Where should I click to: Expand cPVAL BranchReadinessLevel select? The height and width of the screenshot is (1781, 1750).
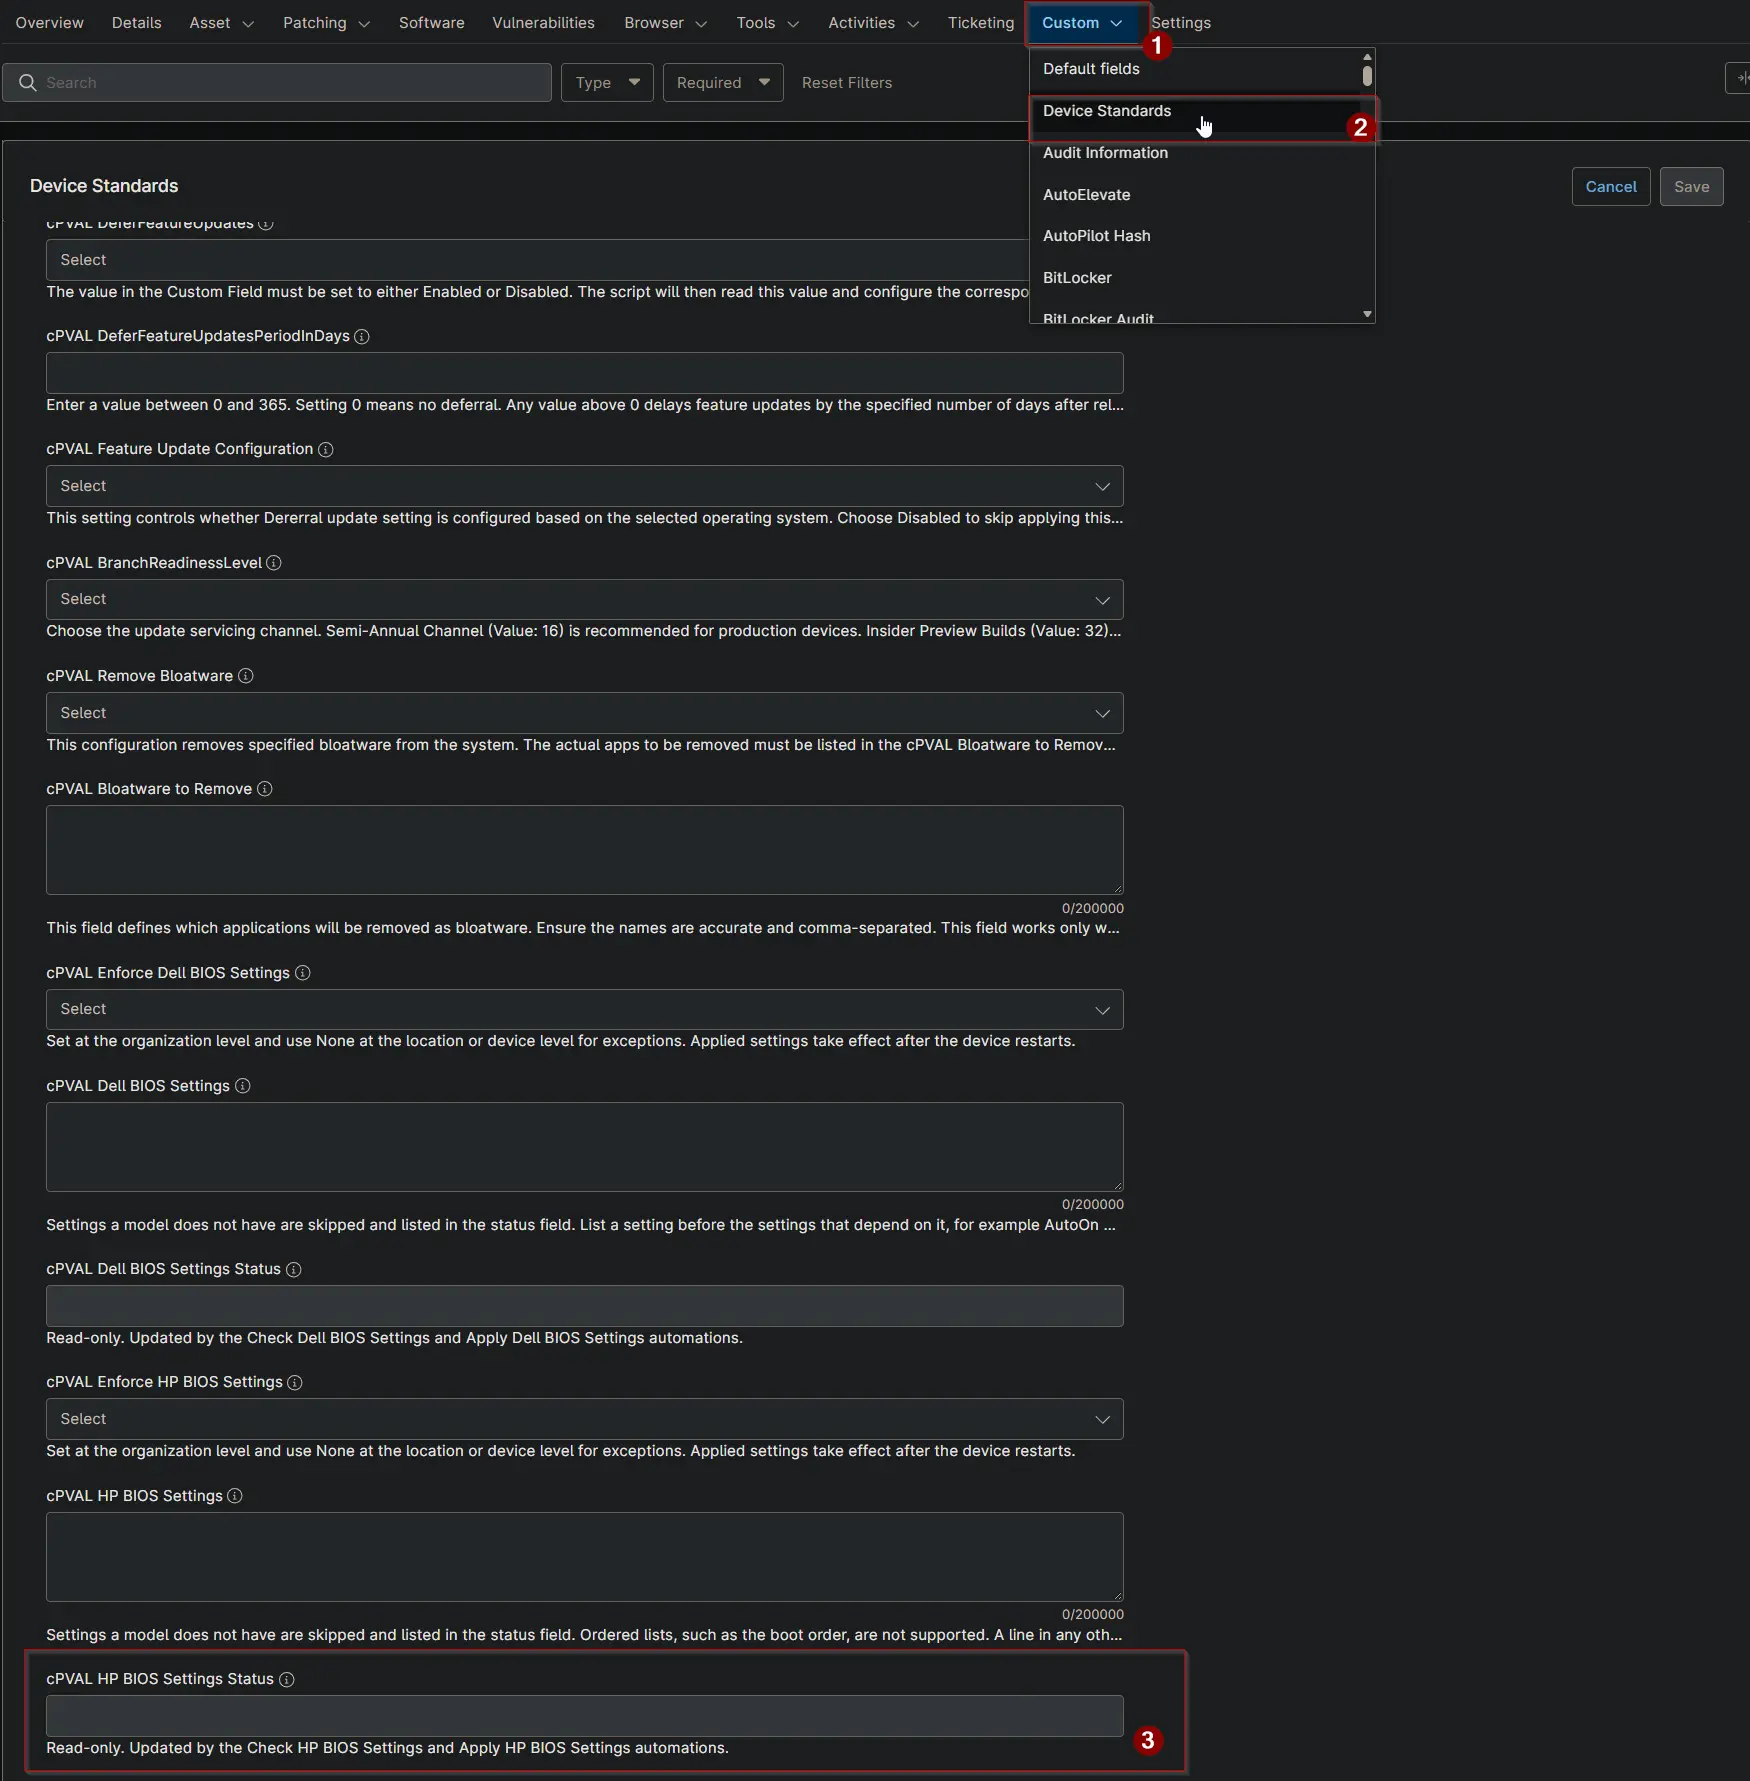pos(585,600)
